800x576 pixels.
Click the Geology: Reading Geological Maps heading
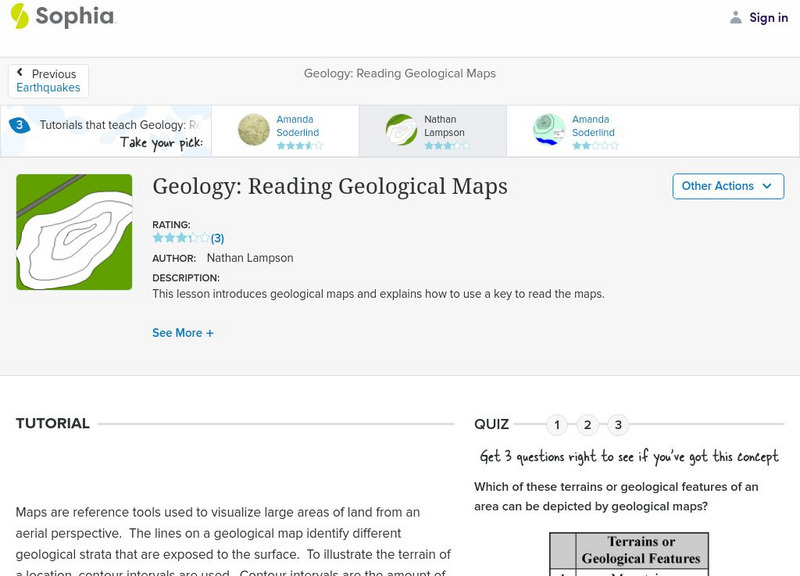(x=330, y=187)
